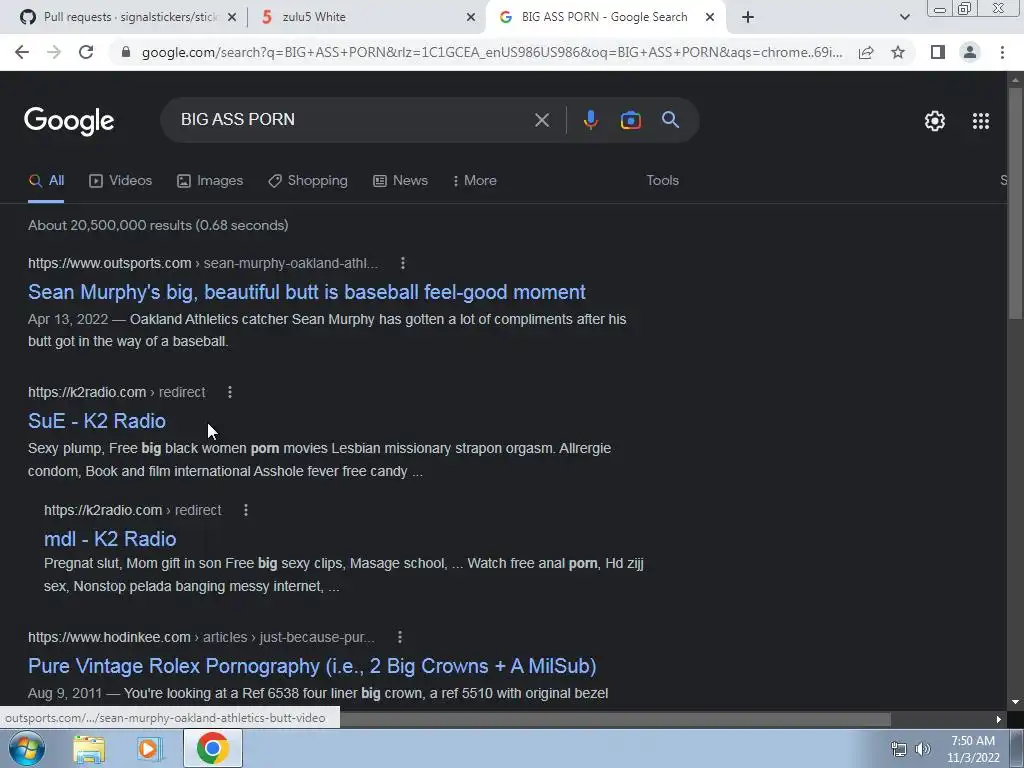
Task: Click the hodinkee.com URL breadcrumb
Action: click(x=201, y=637)
